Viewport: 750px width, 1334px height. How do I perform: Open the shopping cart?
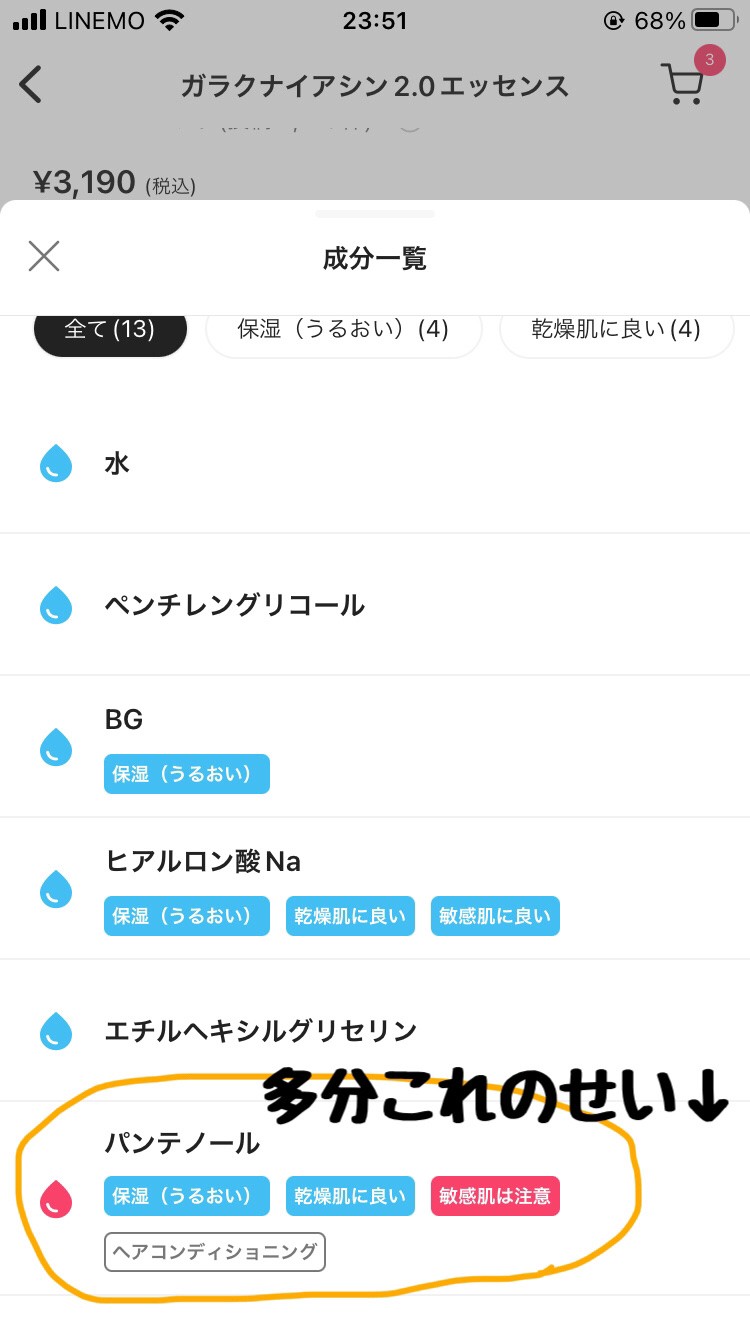point(683,84)
